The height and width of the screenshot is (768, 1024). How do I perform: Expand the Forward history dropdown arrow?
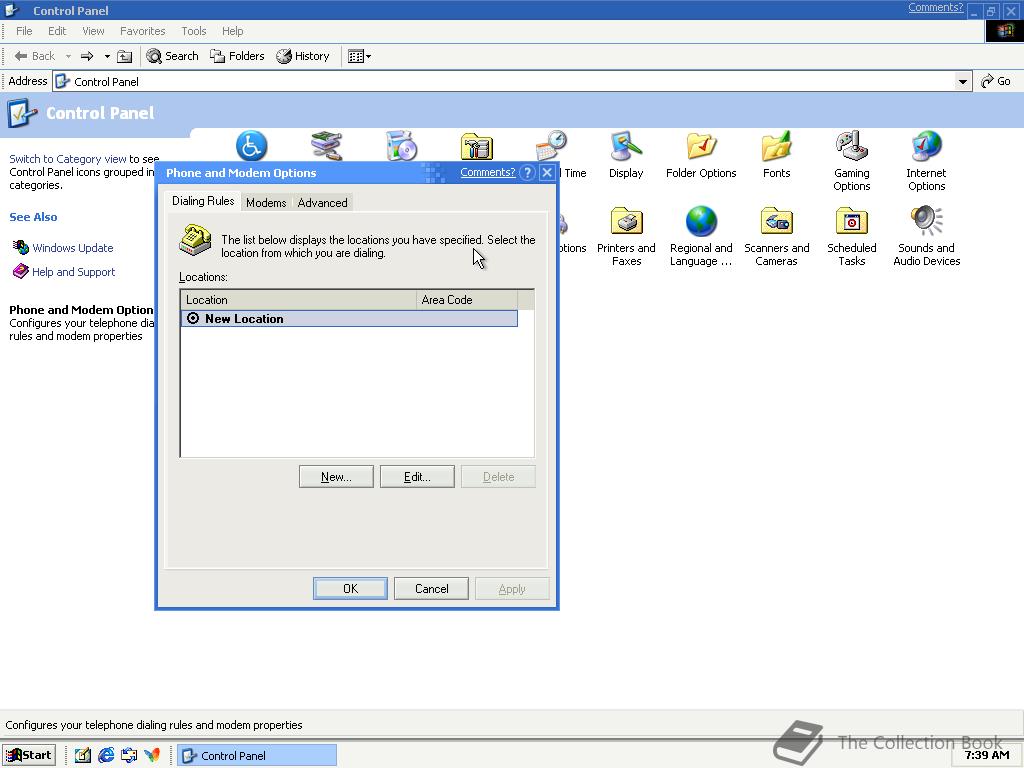point(107,56)
